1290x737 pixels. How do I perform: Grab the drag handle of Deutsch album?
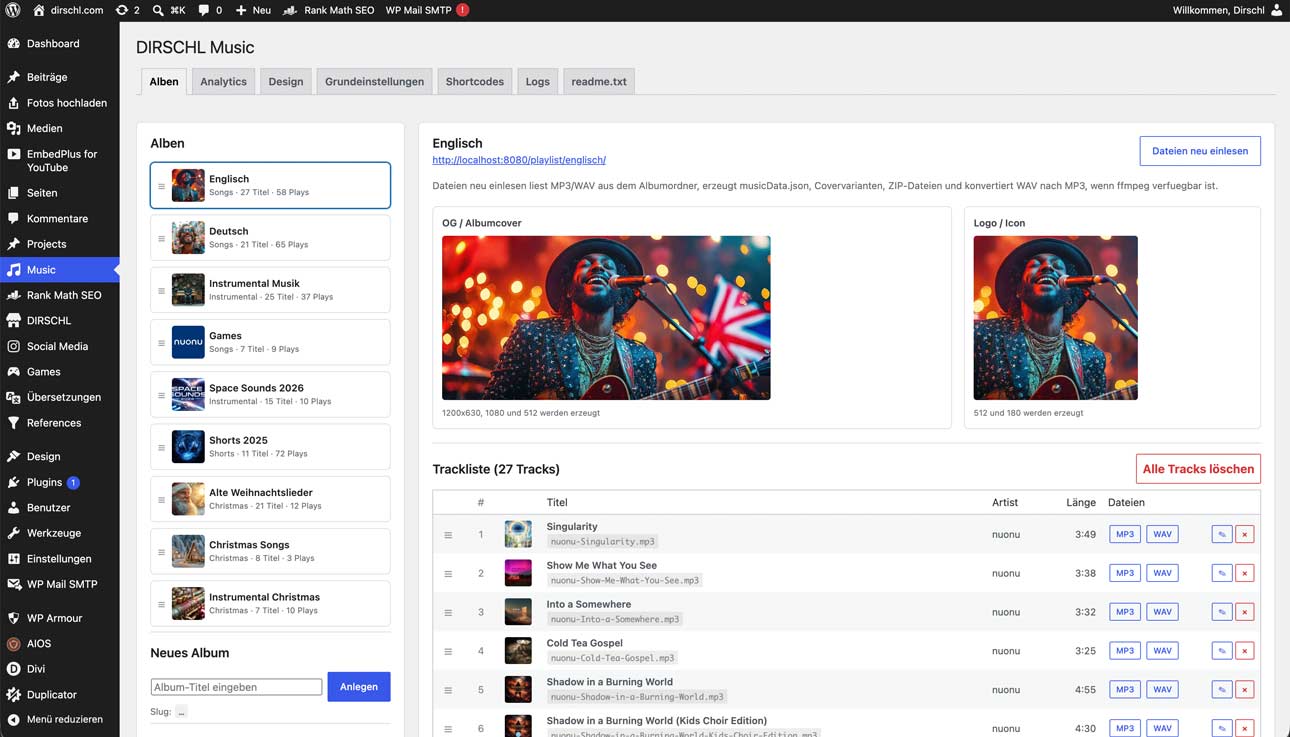[161, 238]
